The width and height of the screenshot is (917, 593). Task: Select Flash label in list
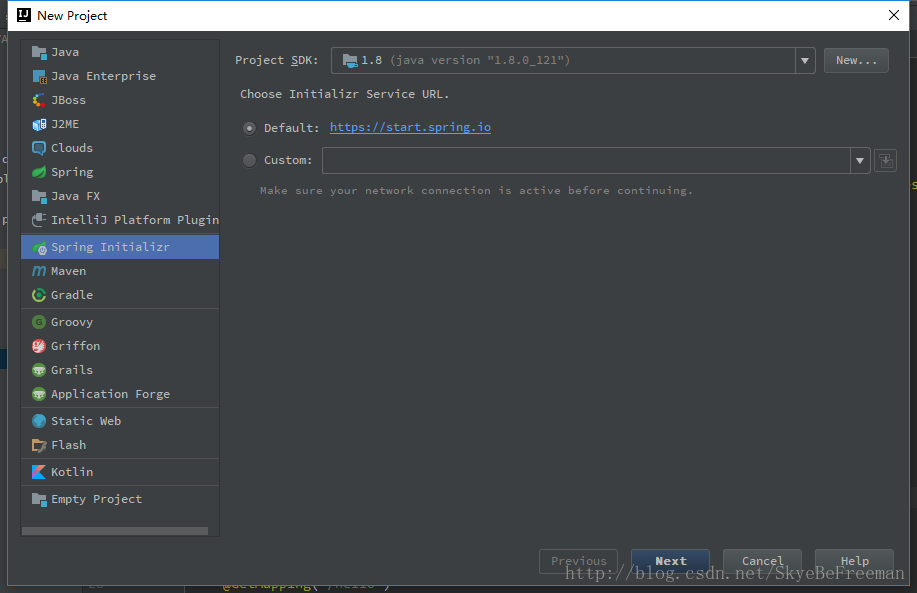tap(68, 445)
